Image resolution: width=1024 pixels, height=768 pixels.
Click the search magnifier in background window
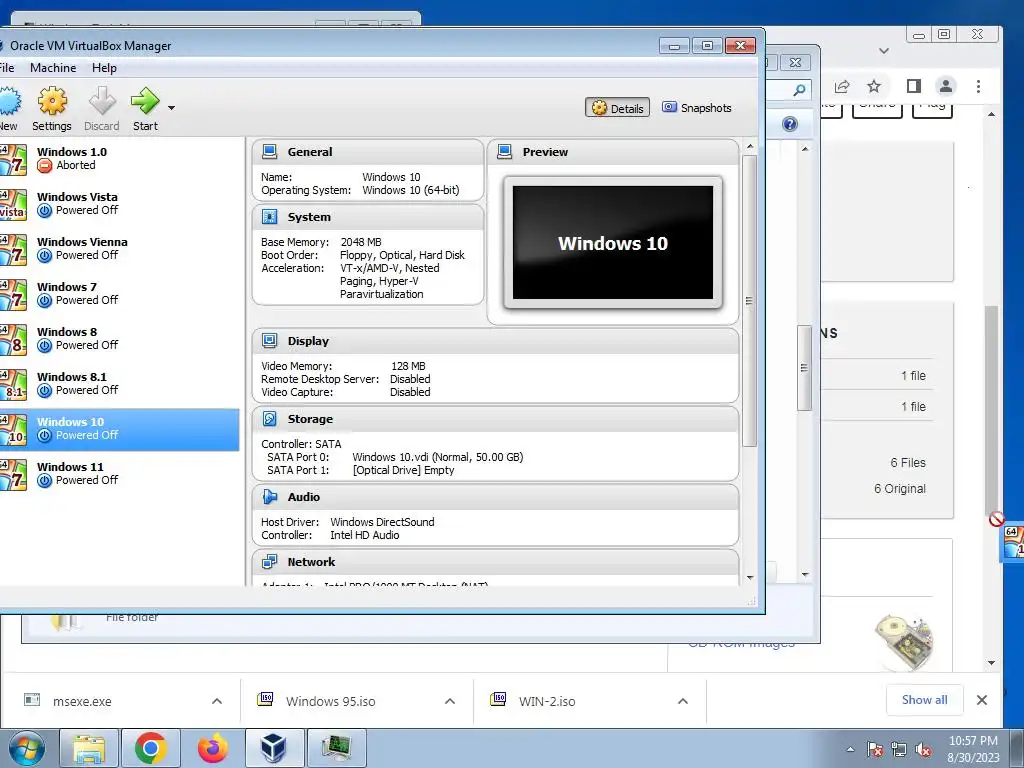799,90
